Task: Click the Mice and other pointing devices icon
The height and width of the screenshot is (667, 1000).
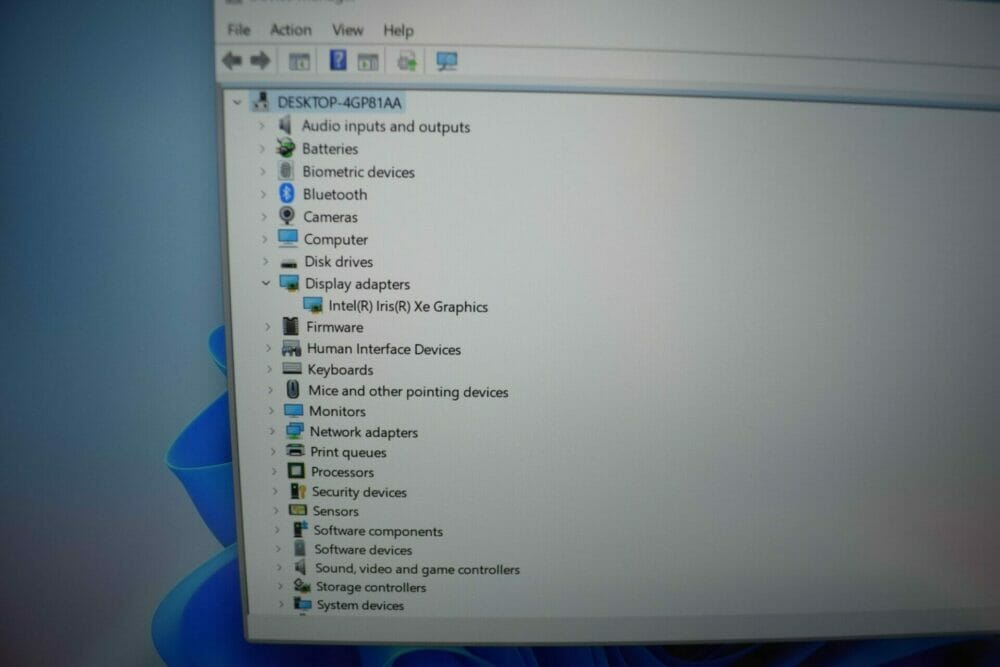Action: [293, 390]
